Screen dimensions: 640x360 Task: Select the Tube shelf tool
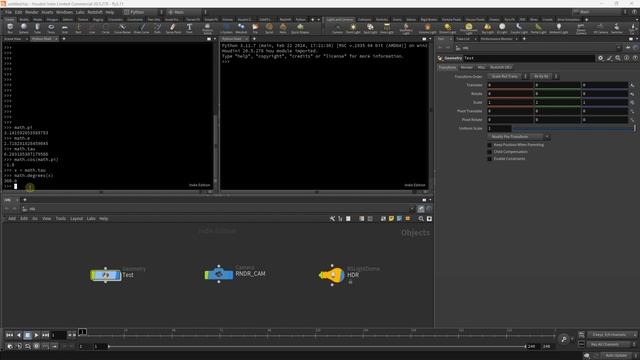pos(37,28)
